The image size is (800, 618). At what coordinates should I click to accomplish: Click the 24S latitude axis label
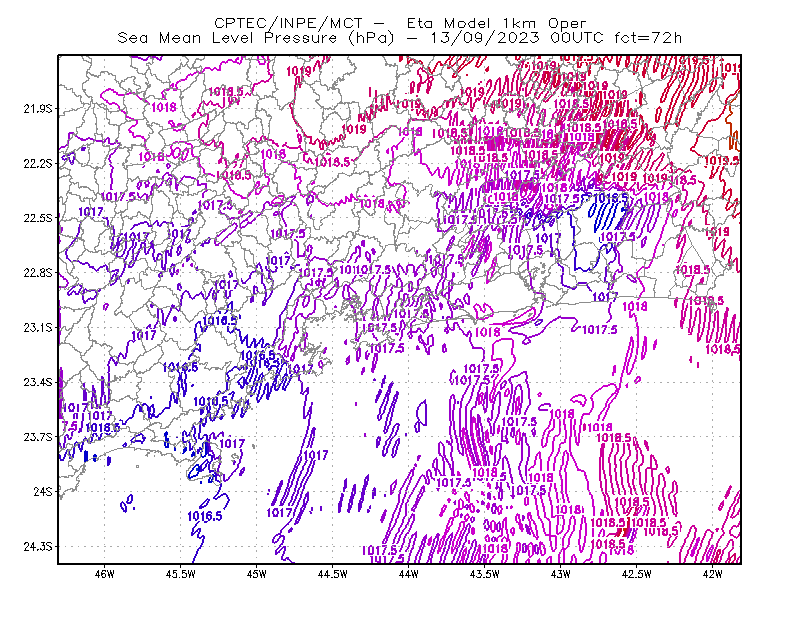[43, 491]
